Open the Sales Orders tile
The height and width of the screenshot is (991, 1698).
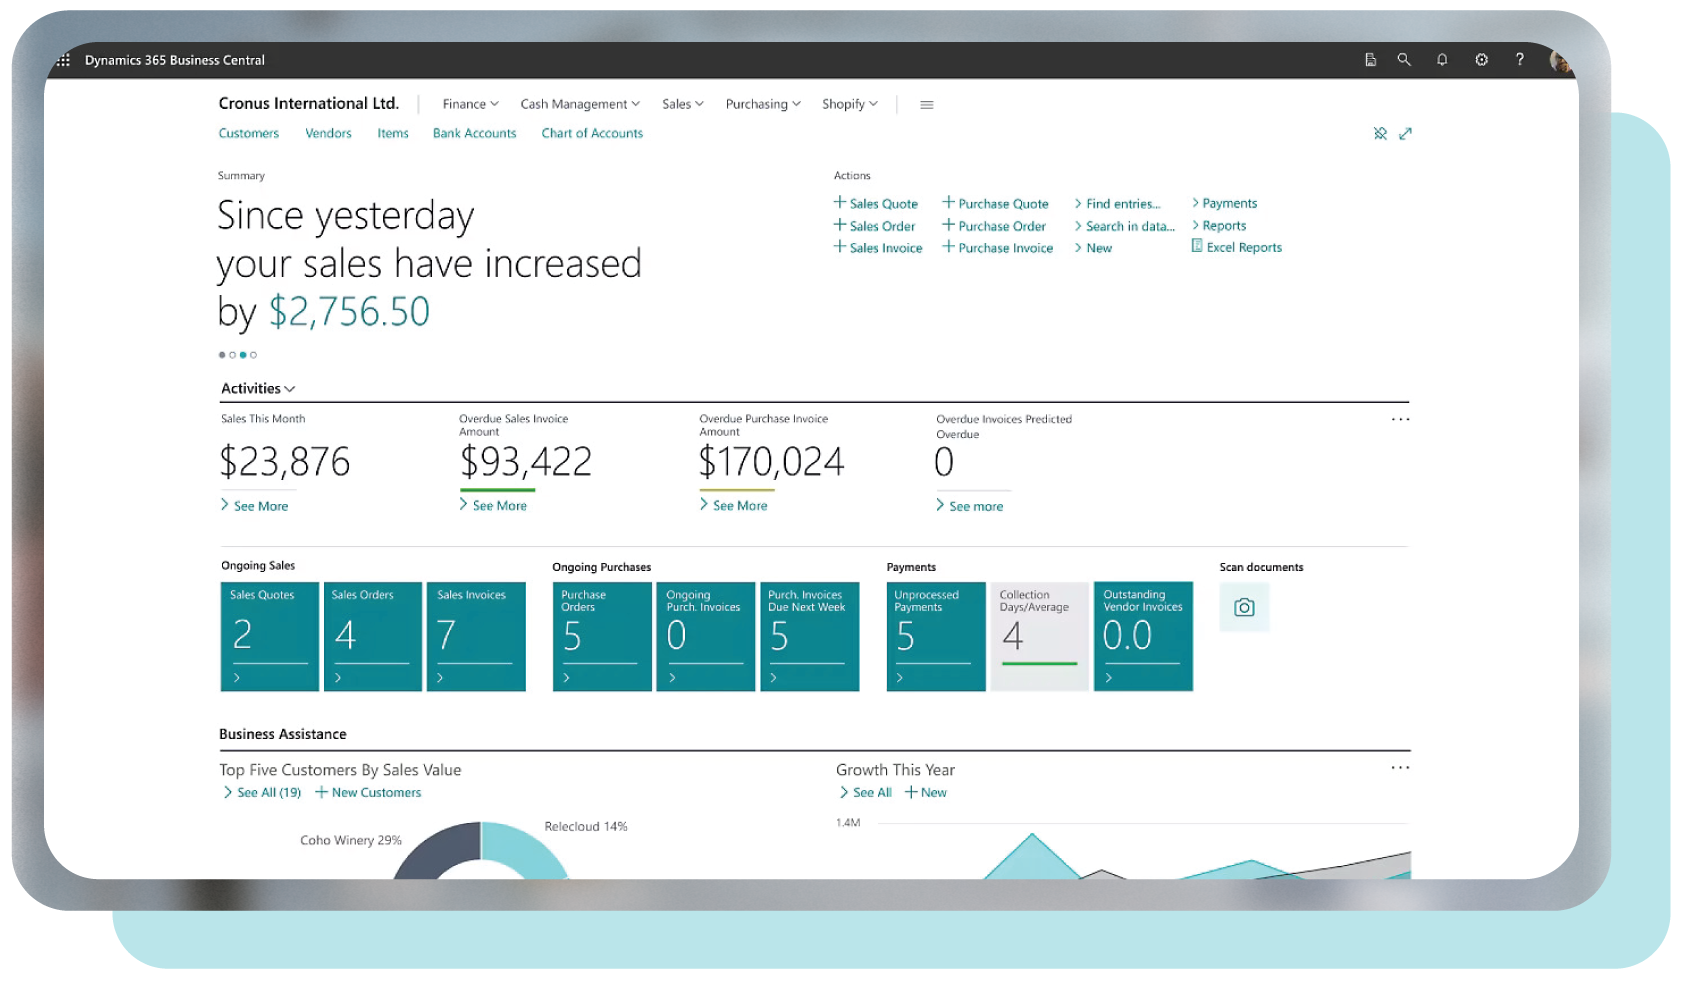point(373,637)
